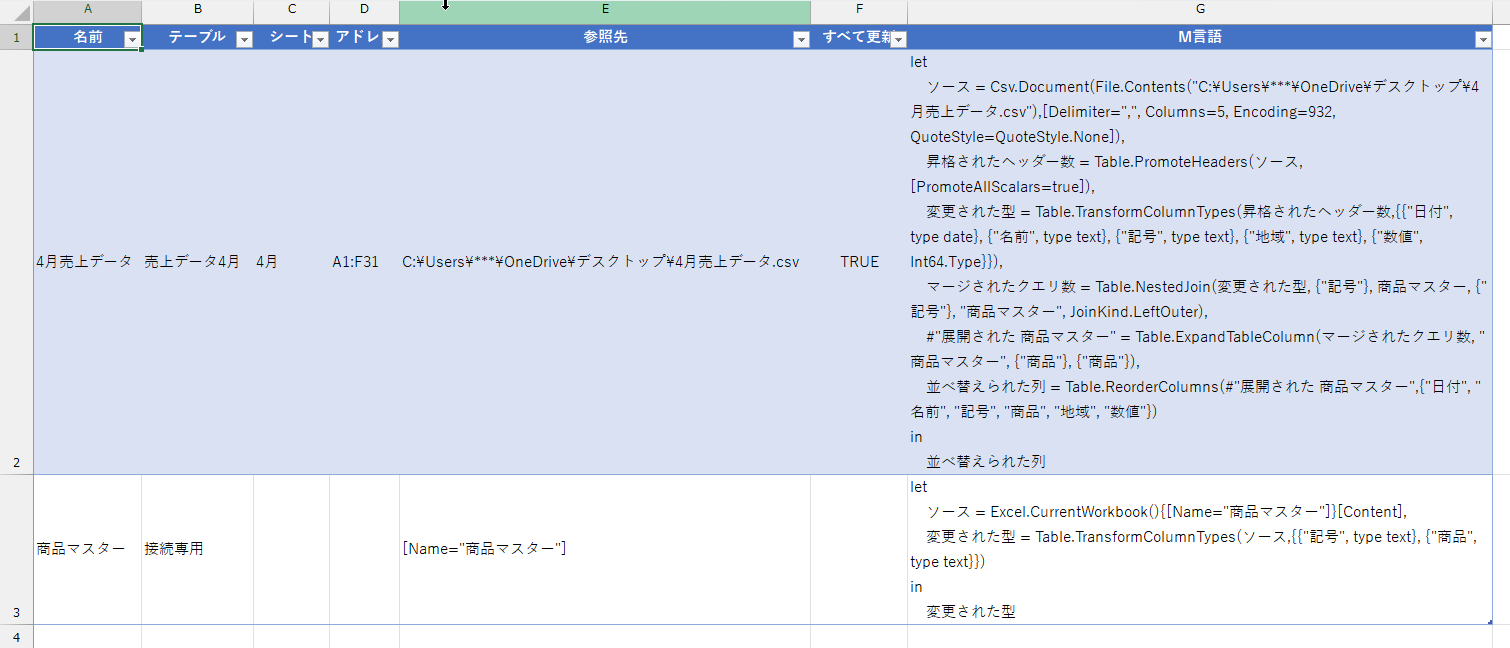Viewport: 1510px width, 648px height.
Task: Click the TRUE cell in すべて更新 column
Action: point(859,262)
